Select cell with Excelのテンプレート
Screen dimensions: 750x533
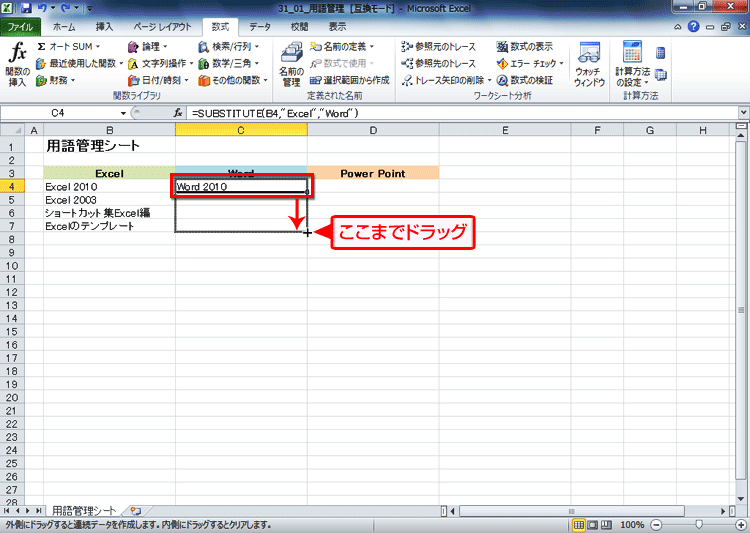click(109, 226)
